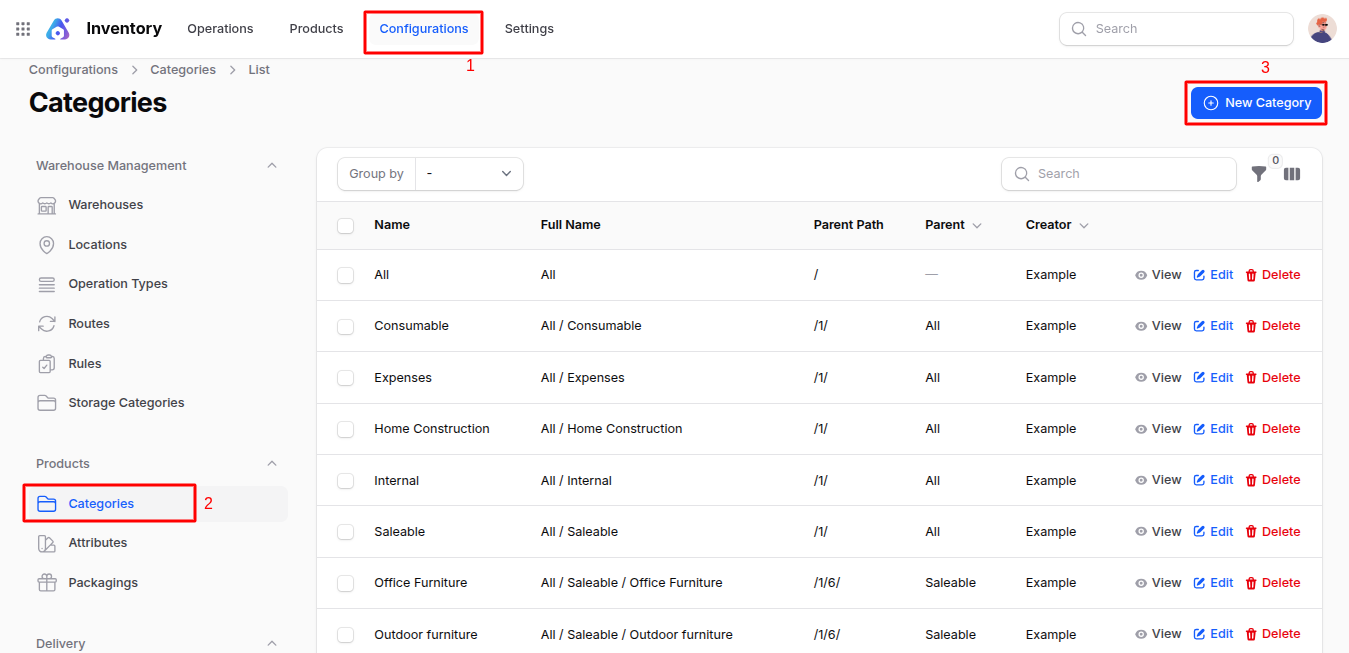The image size is (1349, 653).
Task: Open the Parent column sort dropdown
Action: (975, 225)
